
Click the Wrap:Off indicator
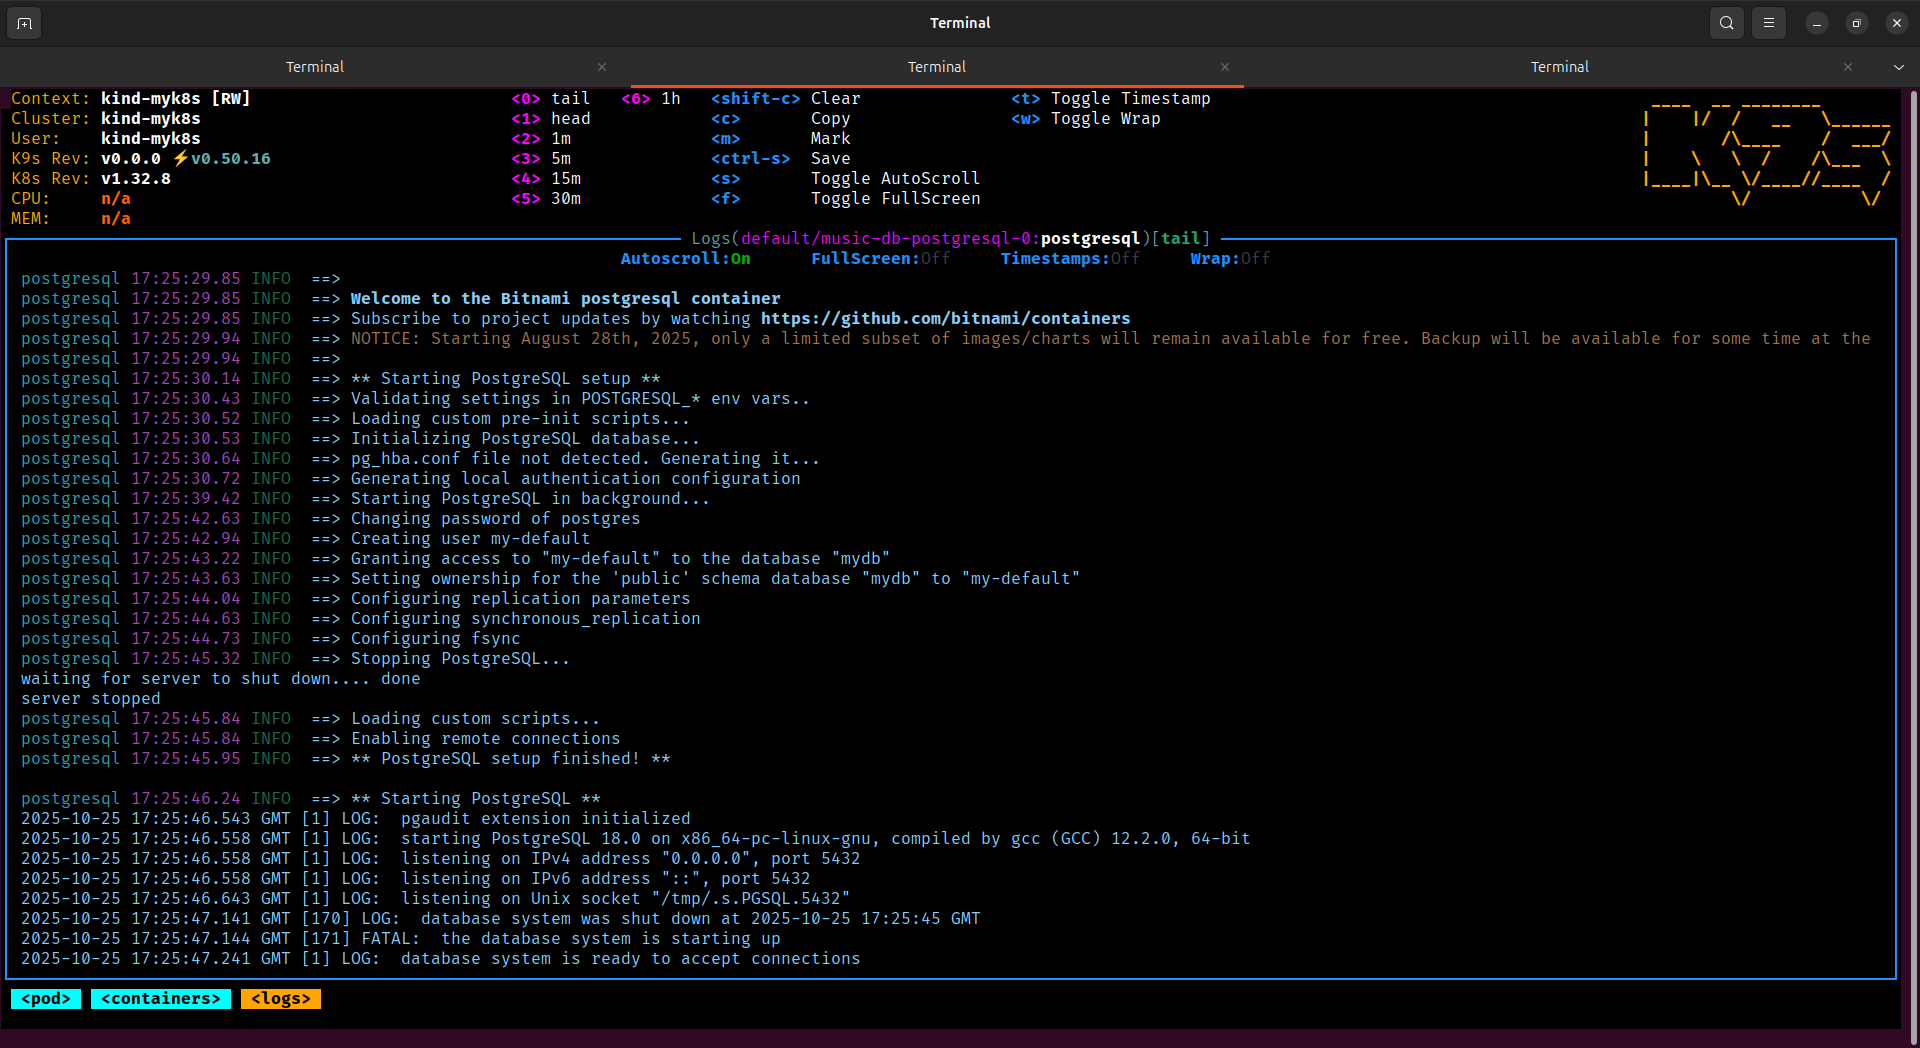pos(1230,259)
